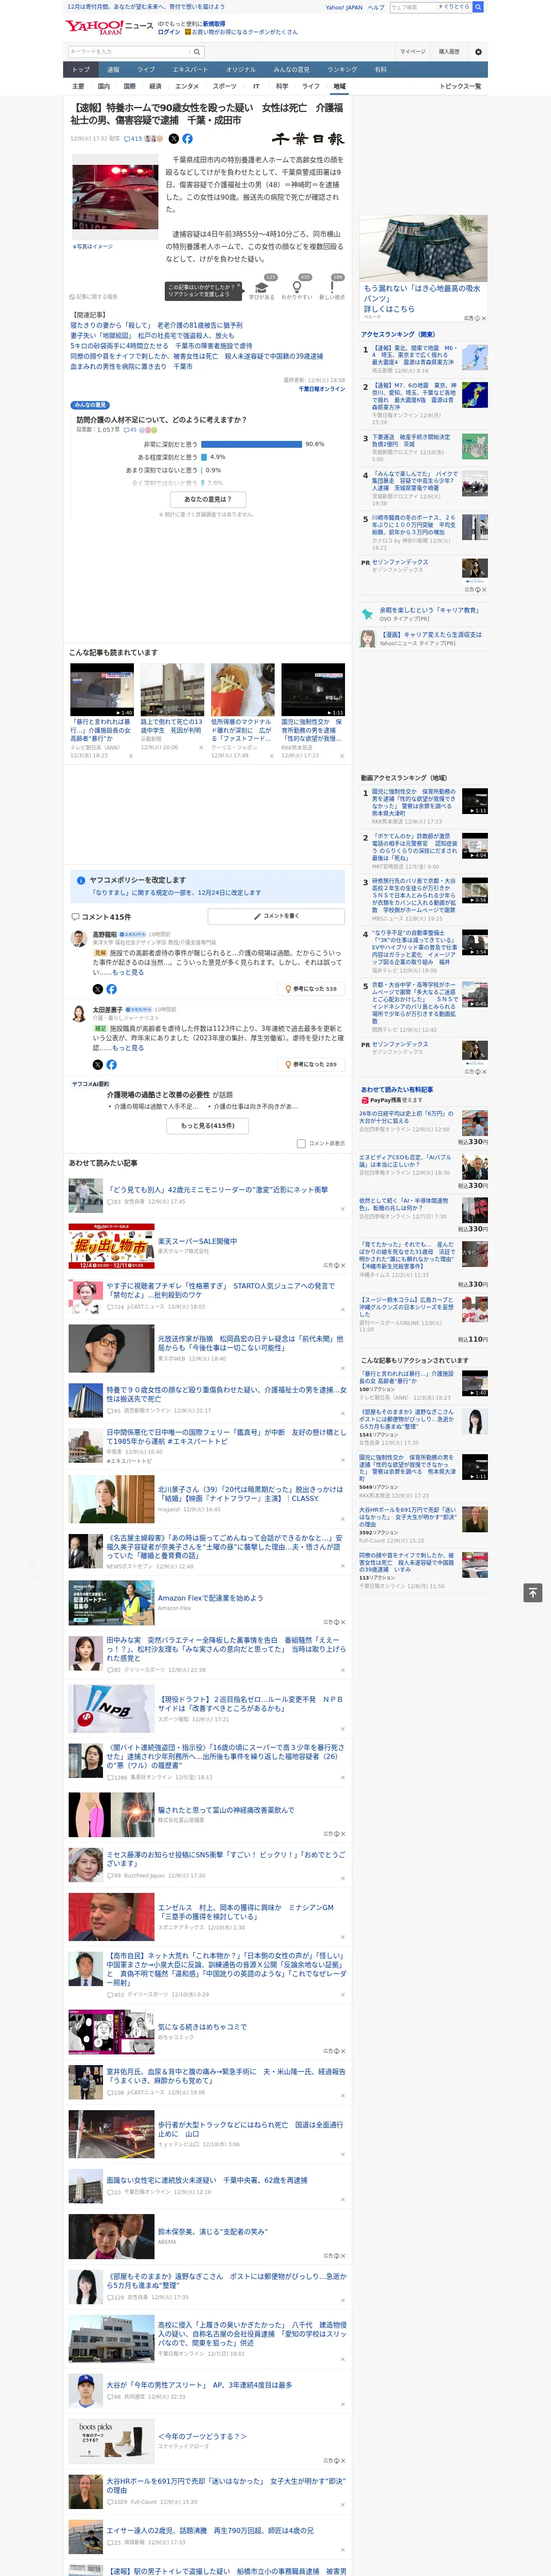
Task: Open 楽天スーパーSALE開催中 ad
Action: click(x=197, y=1241)
